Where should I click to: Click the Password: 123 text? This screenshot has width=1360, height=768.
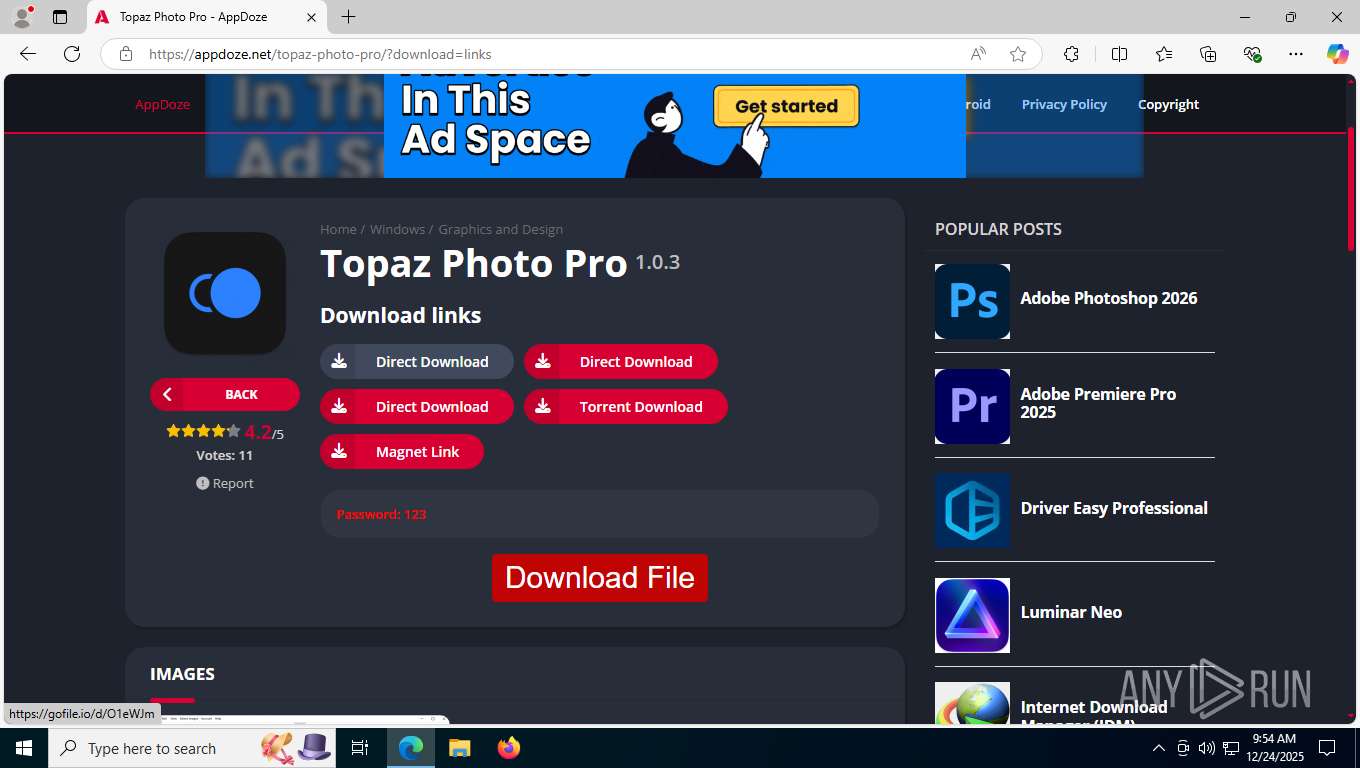(x=381, y=514)
